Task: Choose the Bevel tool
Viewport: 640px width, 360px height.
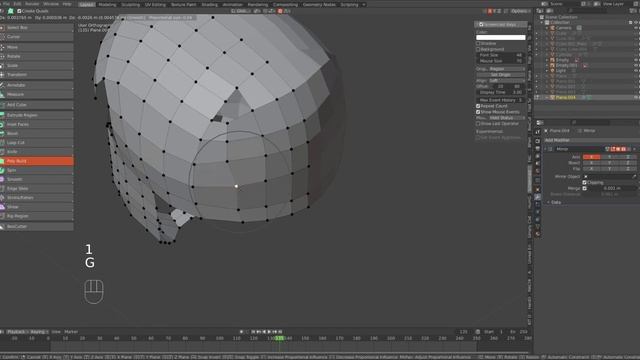Action: point(37,133)
